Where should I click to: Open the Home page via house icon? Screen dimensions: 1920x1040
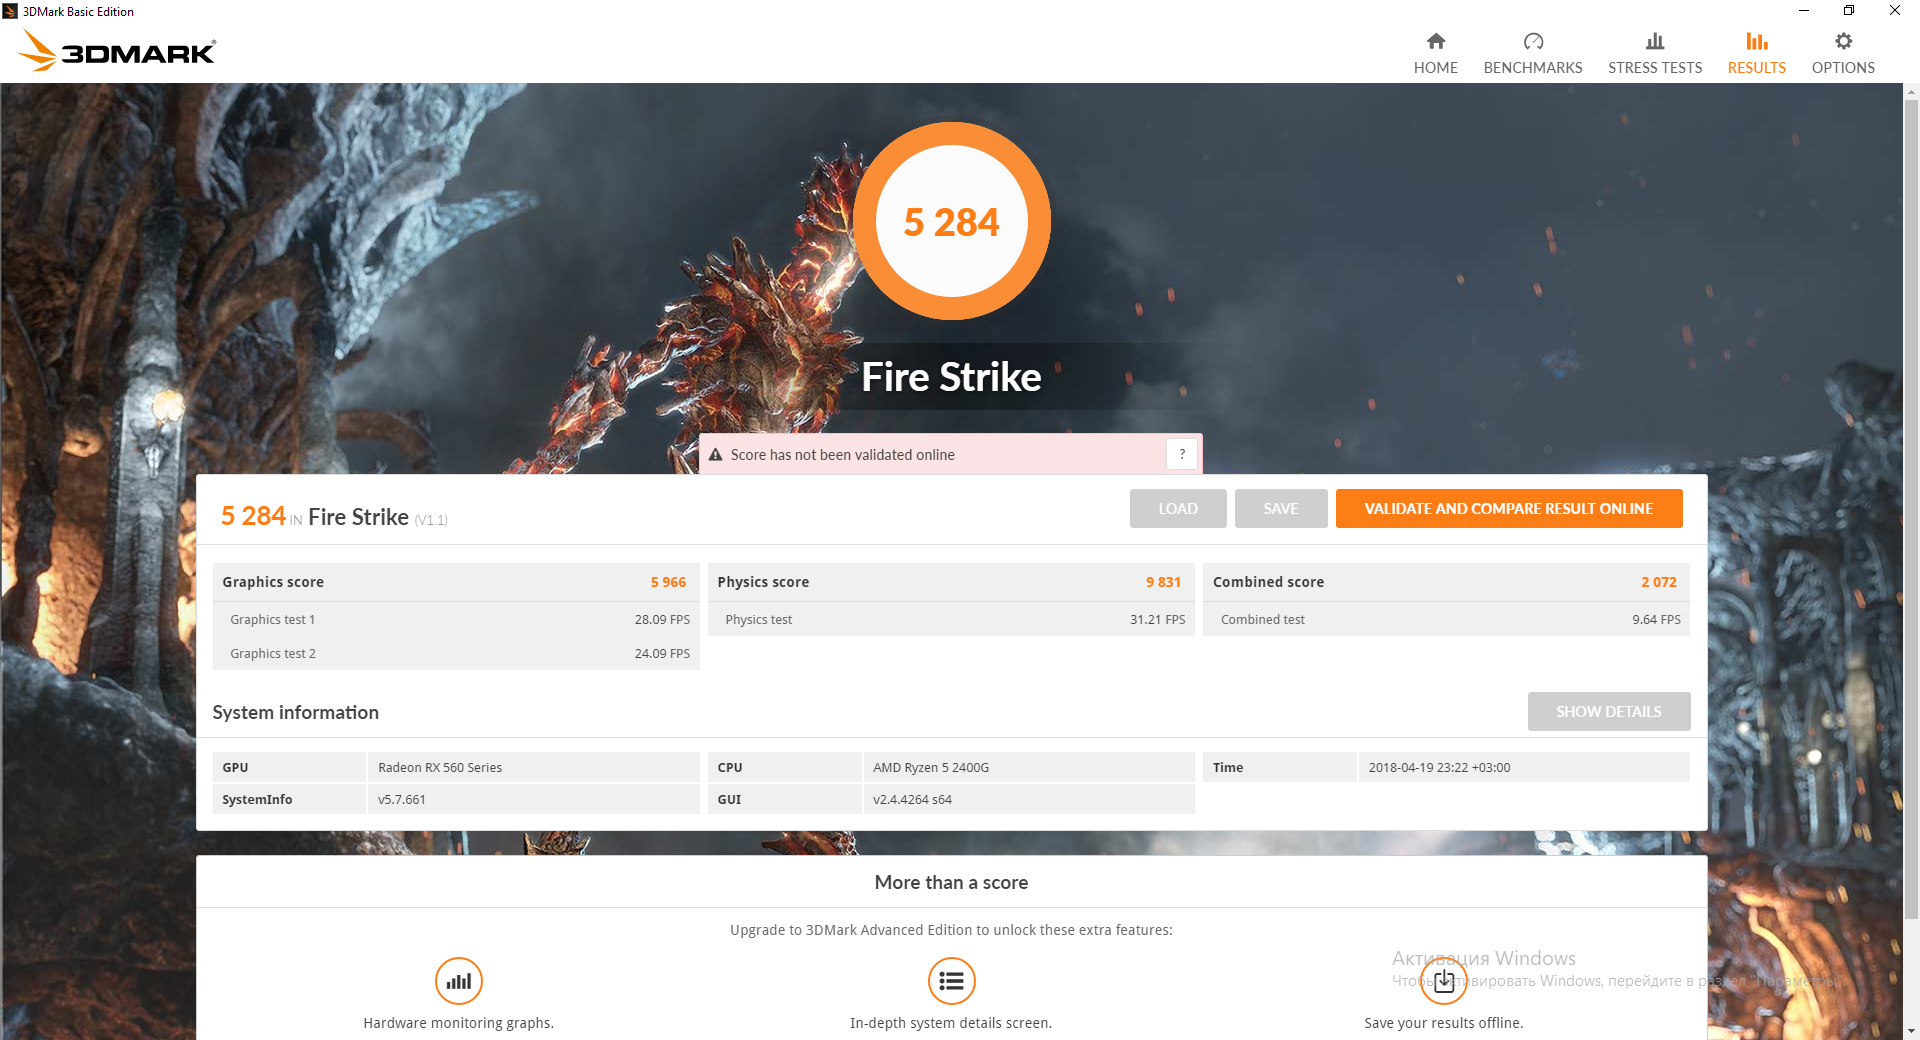point(1435,41)
